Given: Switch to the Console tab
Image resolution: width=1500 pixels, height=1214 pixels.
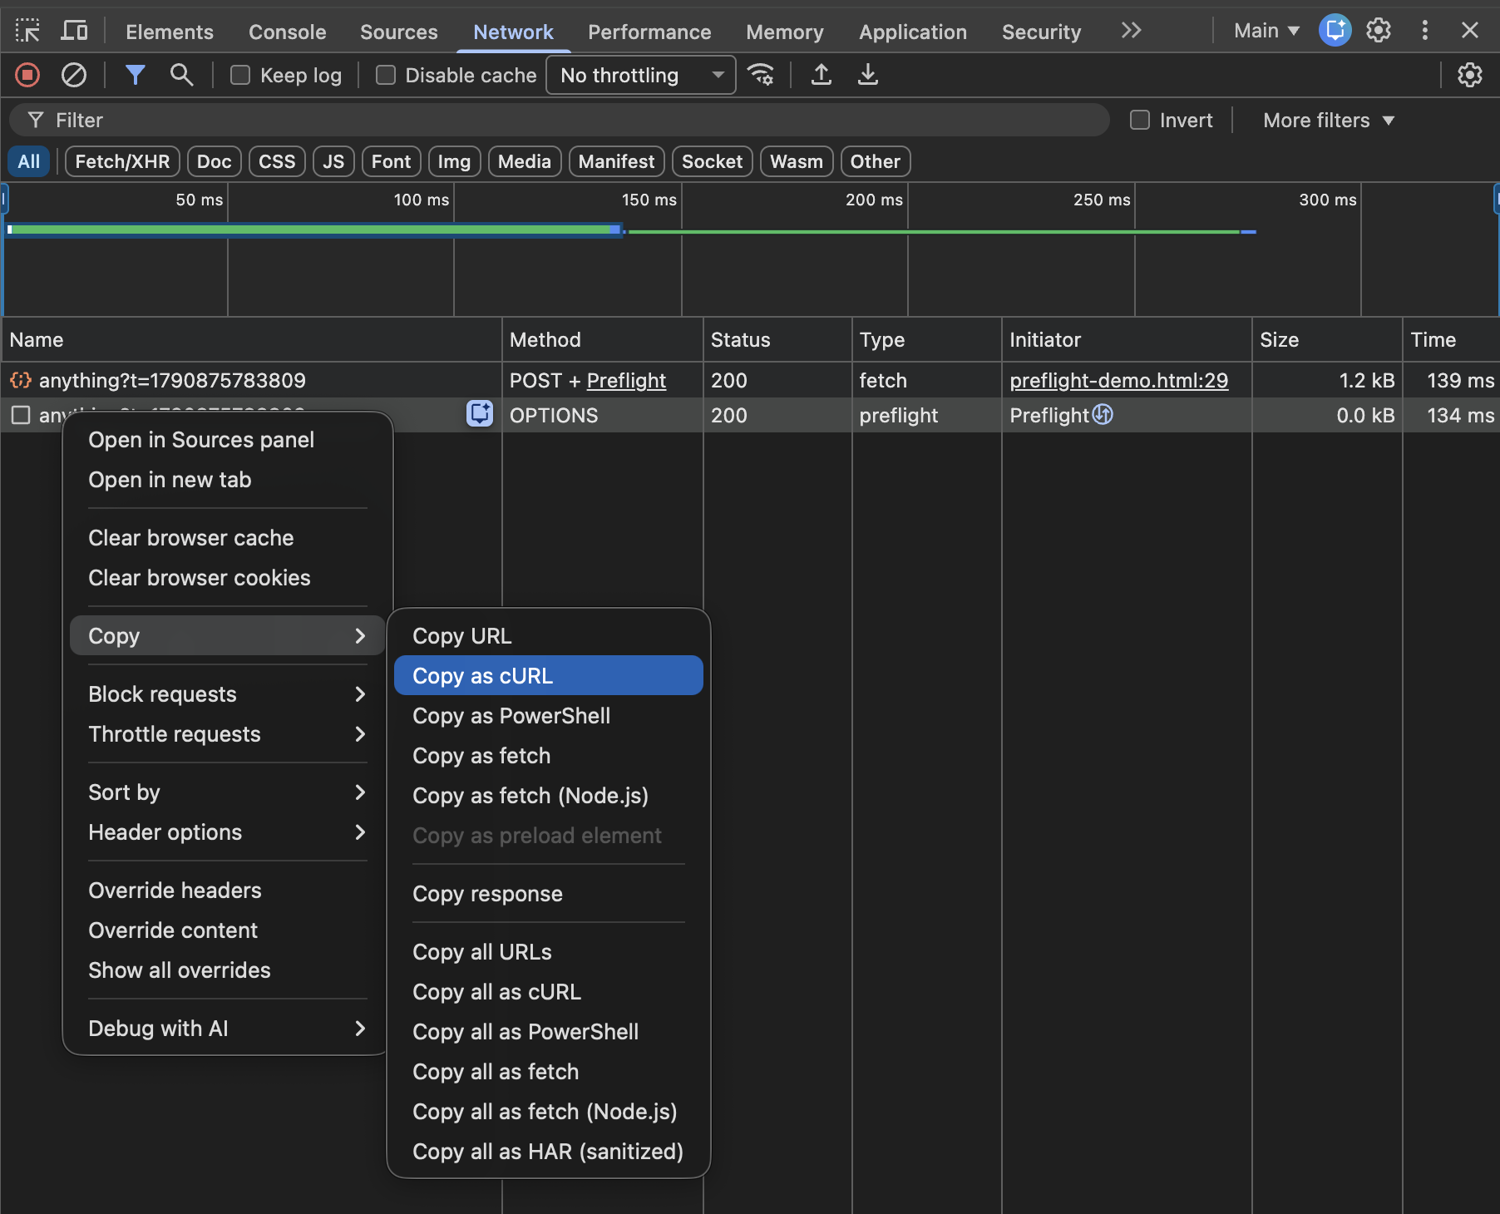Looking at the screenshot, I should pyautogui.click(x=287, y=31).
